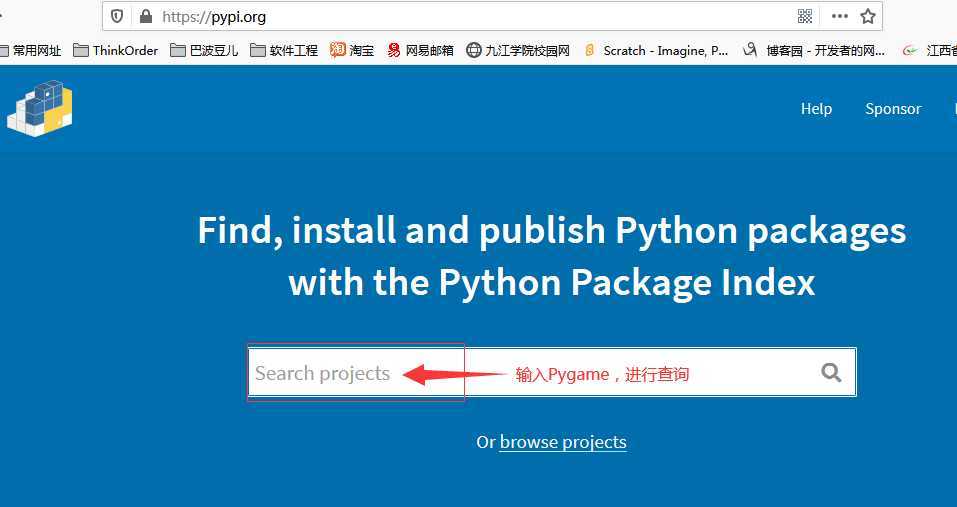957x507 pixels.
Task: Open the 淘宝 bookmark
Action: (352, 51)
